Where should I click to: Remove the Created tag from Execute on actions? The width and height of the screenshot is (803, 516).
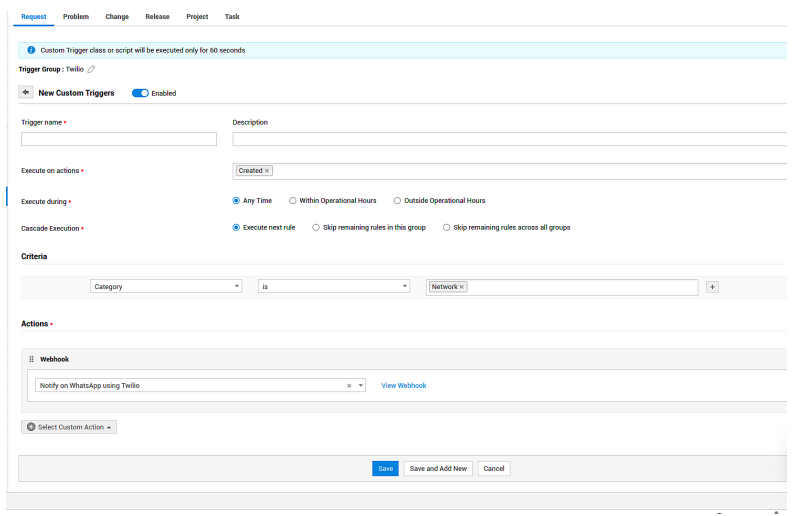(267, 171)
